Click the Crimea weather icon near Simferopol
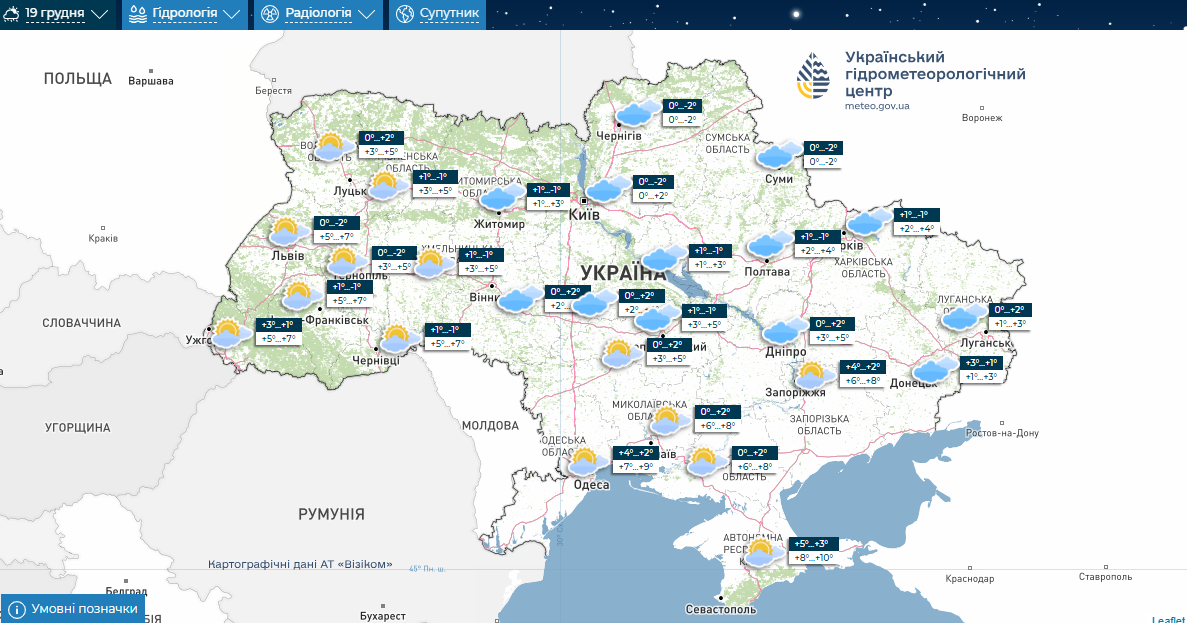The height and width of the screenshot is (623, 1187). pyautogui.click(x=762, y=552)
